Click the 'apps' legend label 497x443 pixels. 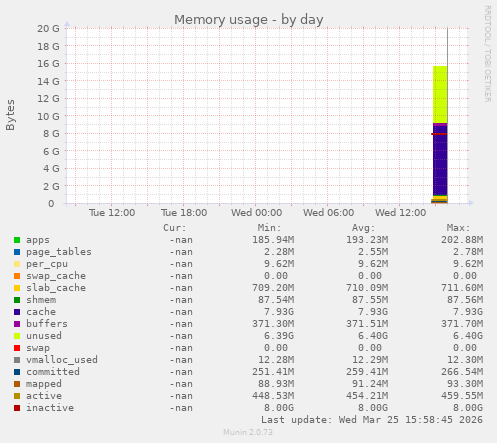(38, 240)
